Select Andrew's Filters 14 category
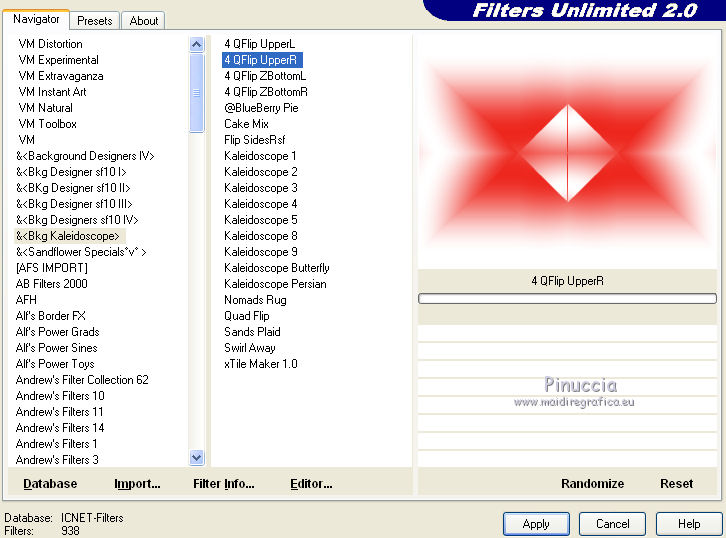Viewport: 726px width, 538px height. [x=60, y=428]
